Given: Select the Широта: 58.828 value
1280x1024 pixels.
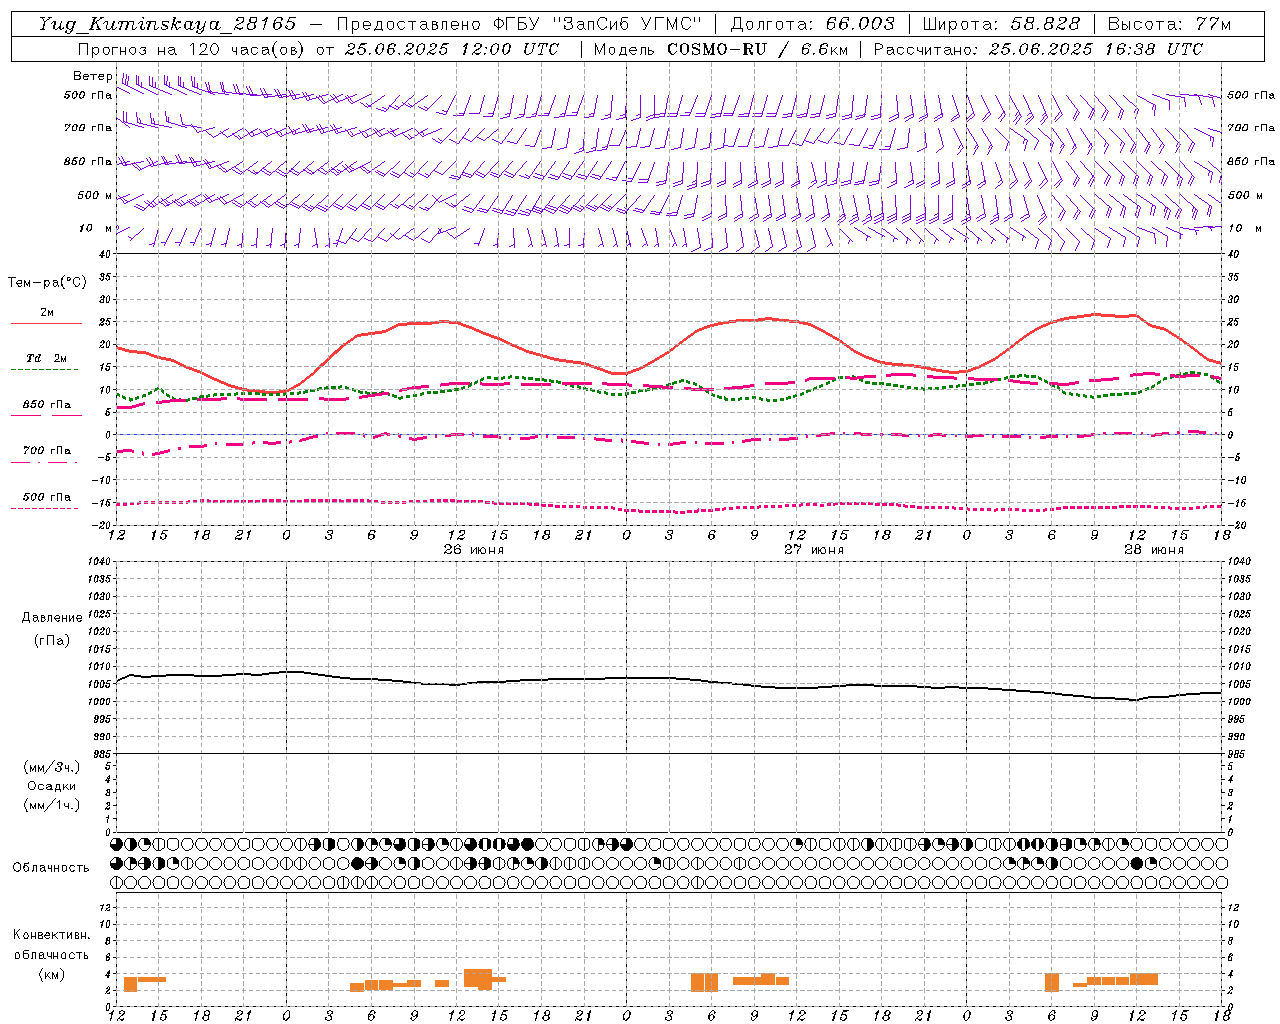Looking at the screenshot, I should pyautogui.click(x=1001, y=24).
